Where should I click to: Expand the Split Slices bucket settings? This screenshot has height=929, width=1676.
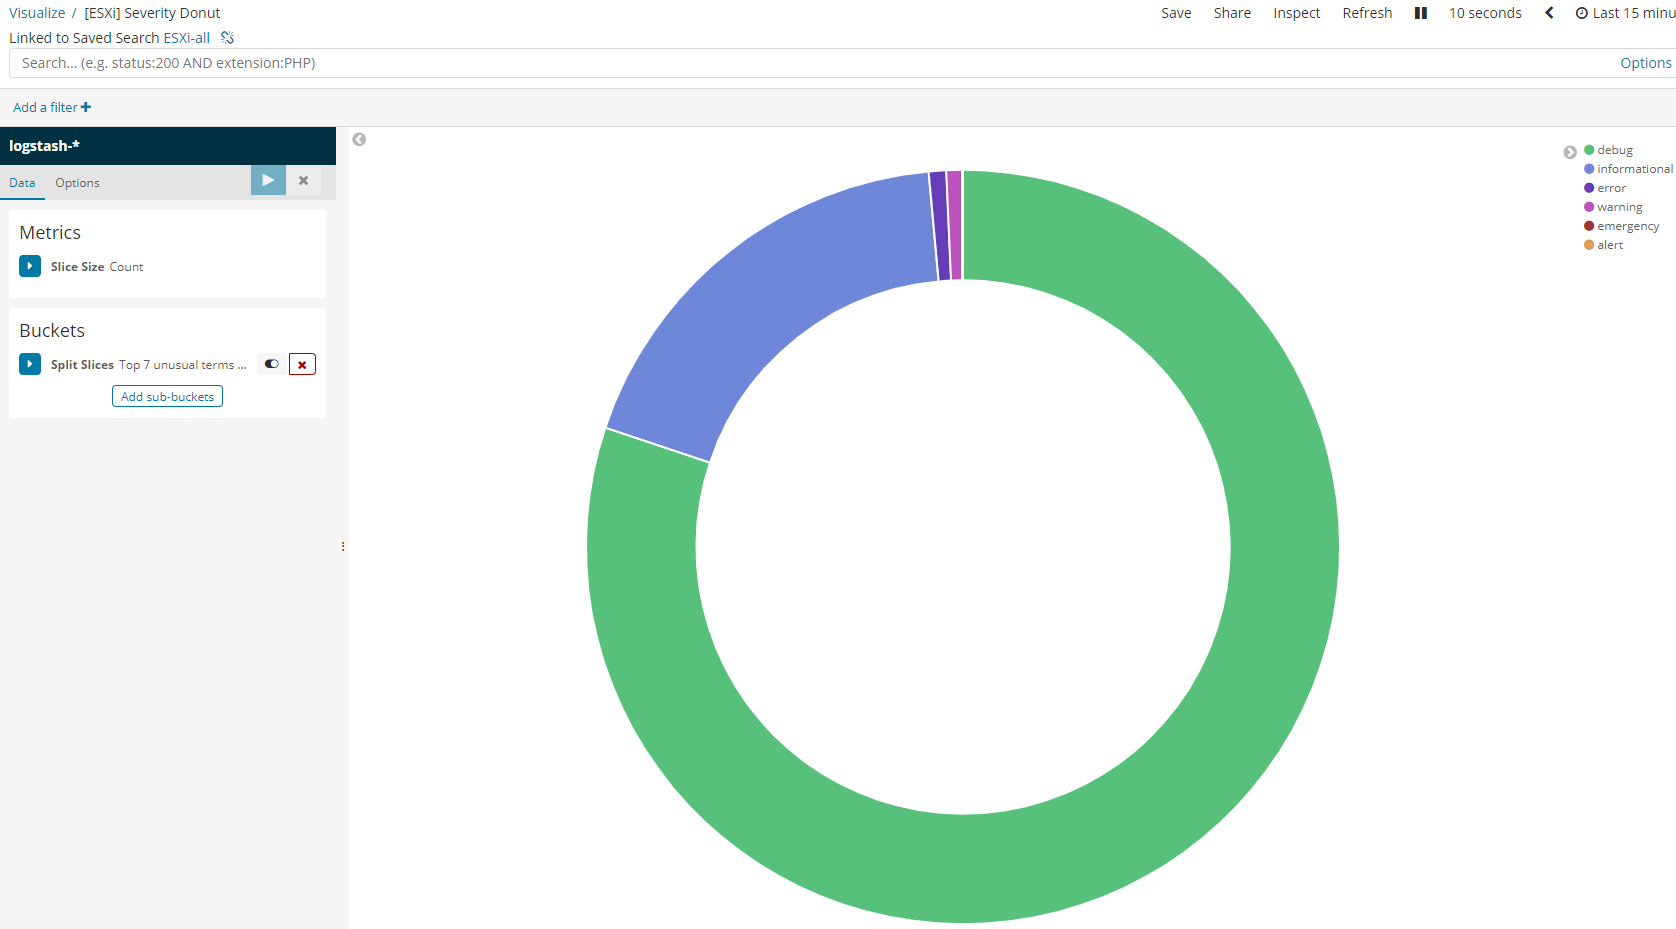30,364
